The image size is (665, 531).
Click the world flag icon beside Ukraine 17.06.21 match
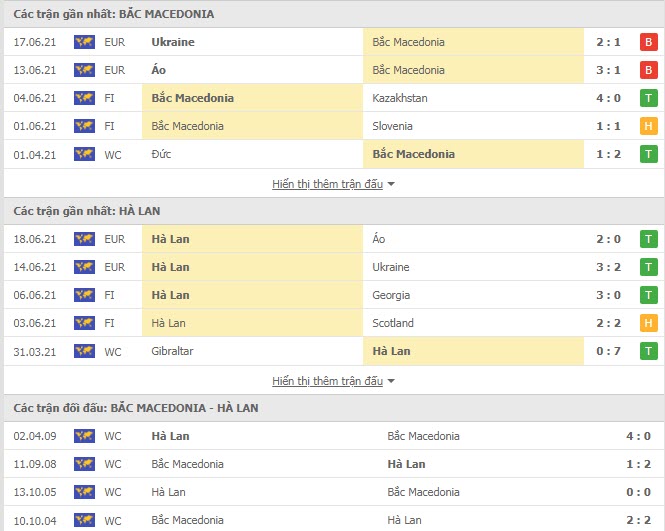[84, 42]
